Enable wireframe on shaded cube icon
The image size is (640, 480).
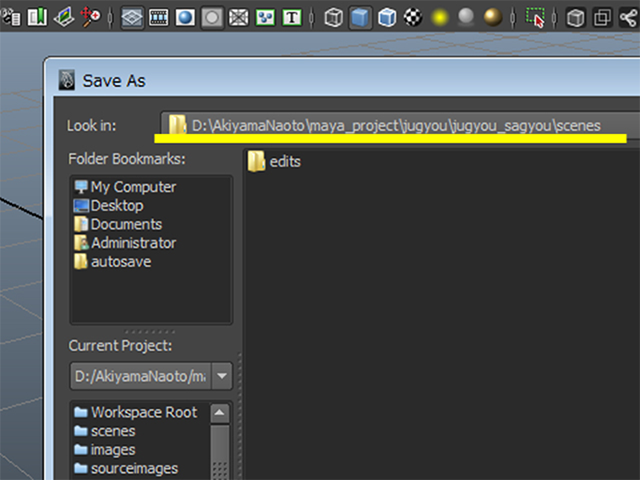387,17
